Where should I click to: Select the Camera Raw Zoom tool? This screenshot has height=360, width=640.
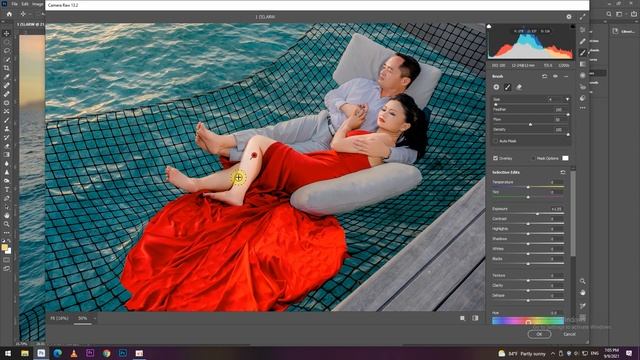pyautogui.click(x=582, y=281)
